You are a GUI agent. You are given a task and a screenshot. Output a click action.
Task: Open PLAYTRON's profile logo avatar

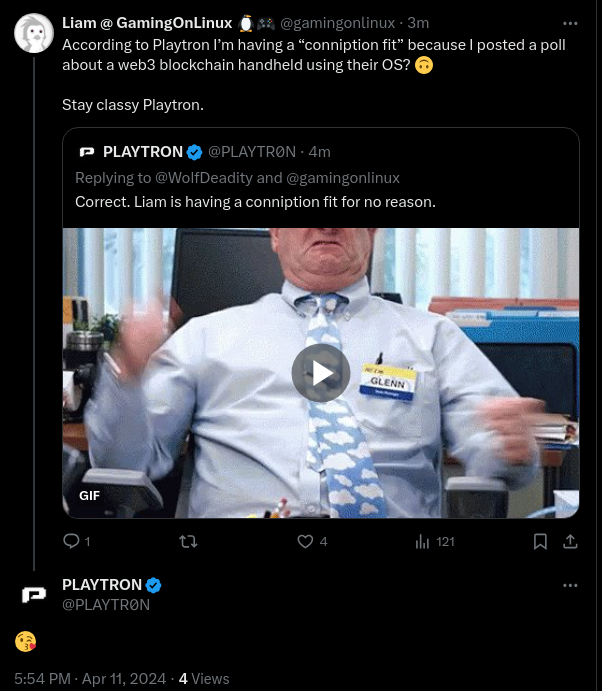[x=34, y=595]
